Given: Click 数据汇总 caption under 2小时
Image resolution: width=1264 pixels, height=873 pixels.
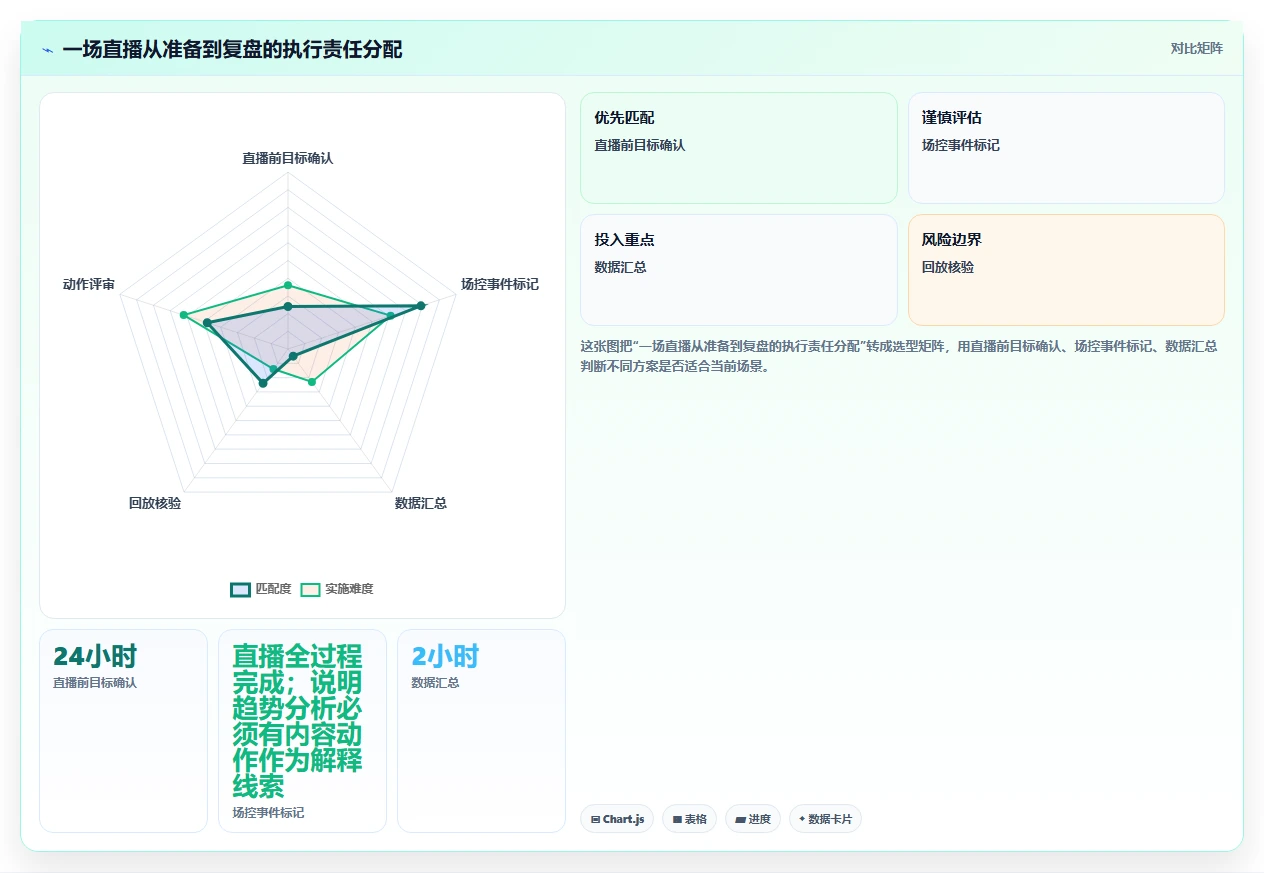Looking at the screenshot, I should click(x=435, y=683).
